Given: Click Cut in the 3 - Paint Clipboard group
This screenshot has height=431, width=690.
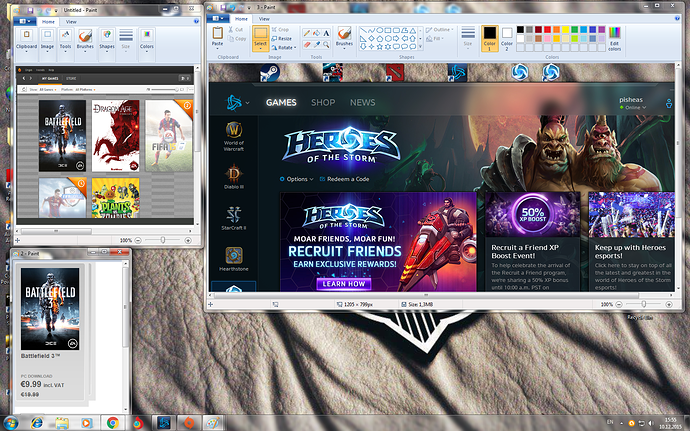Looking at the screenshot, I should point(236,29).
